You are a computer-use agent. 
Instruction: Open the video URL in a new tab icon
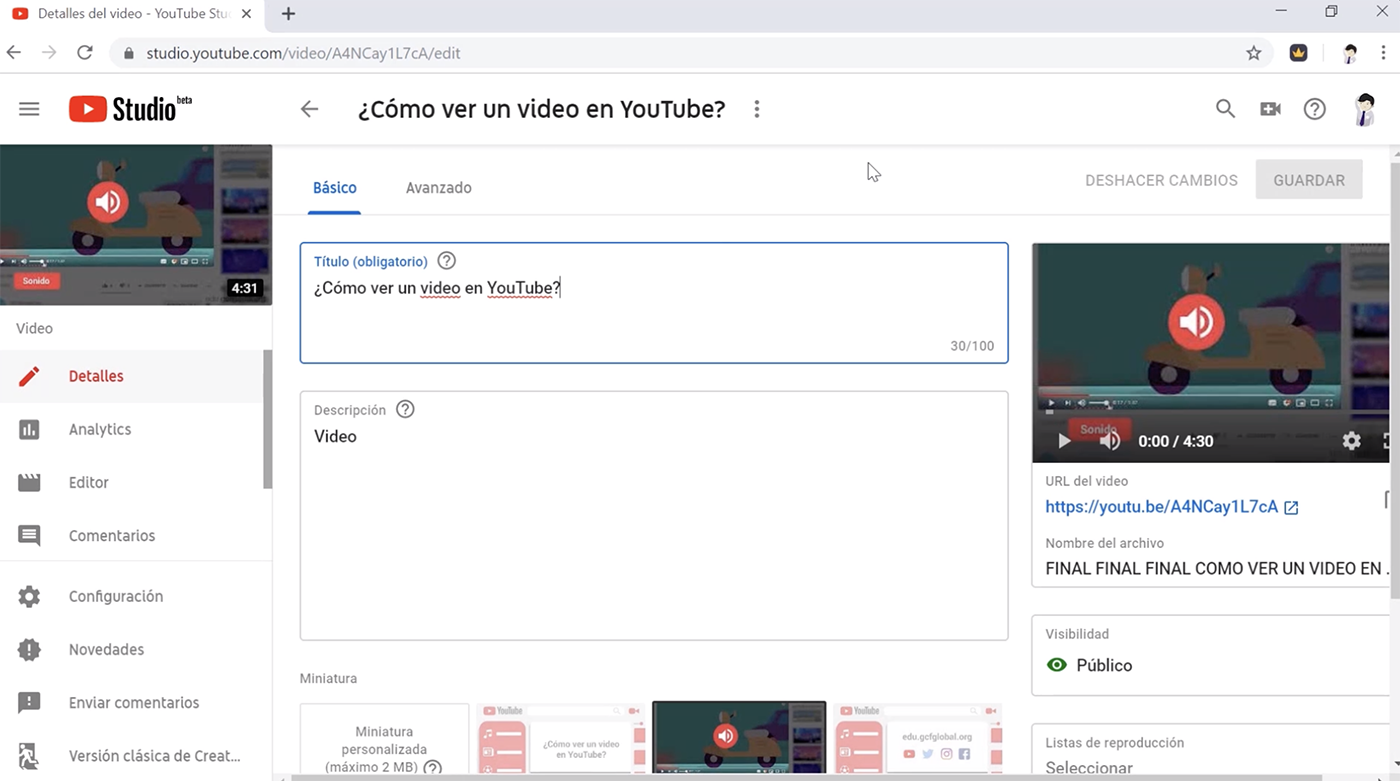point(1291,507)
